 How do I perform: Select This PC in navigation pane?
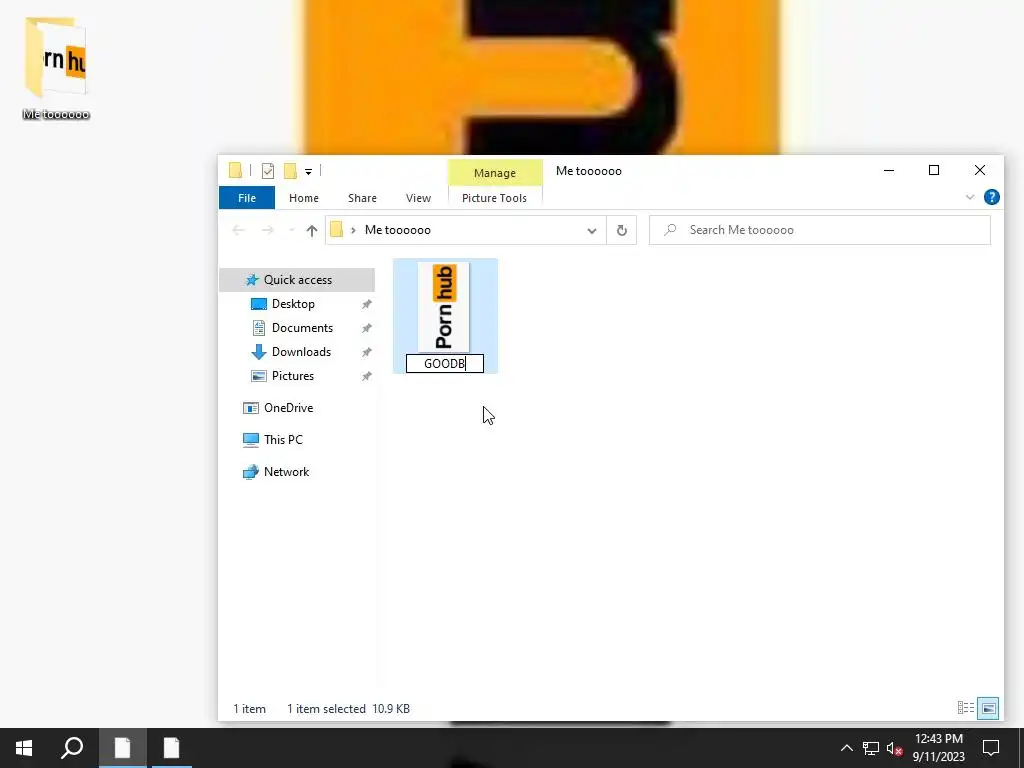pos(283,440)
